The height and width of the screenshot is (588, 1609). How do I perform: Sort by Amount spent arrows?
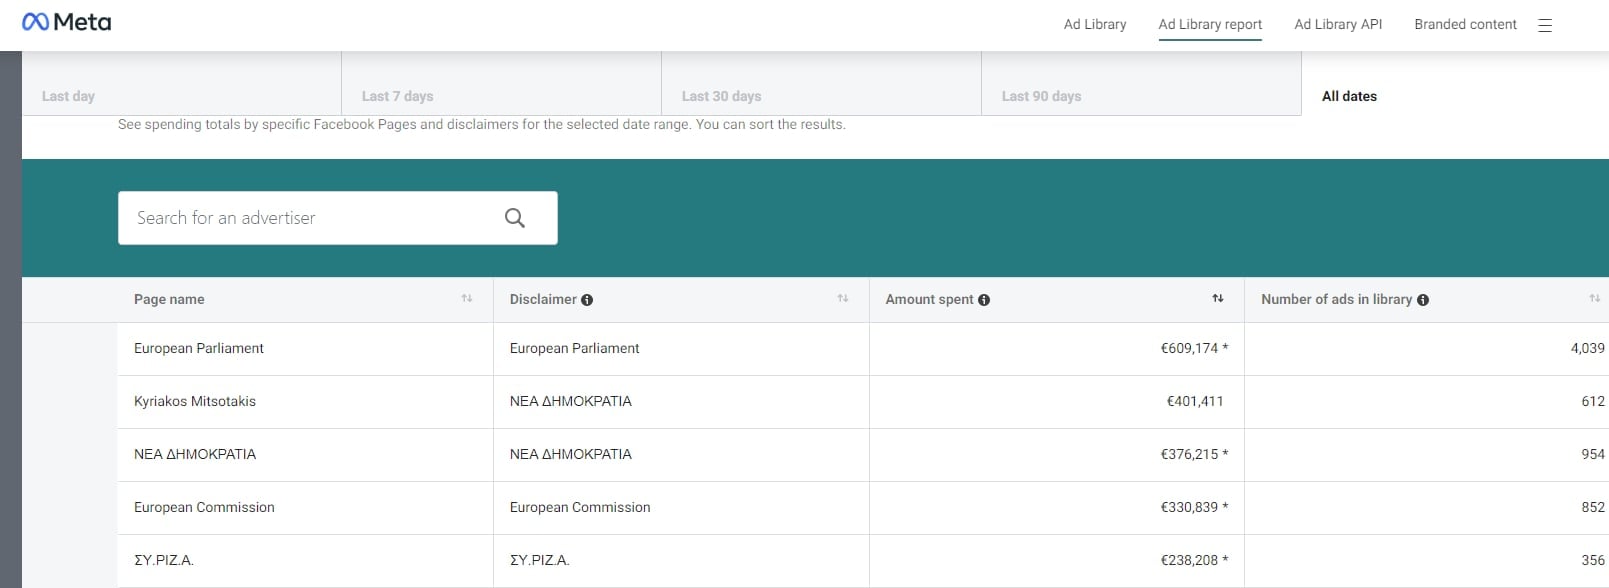[1218, 299]
